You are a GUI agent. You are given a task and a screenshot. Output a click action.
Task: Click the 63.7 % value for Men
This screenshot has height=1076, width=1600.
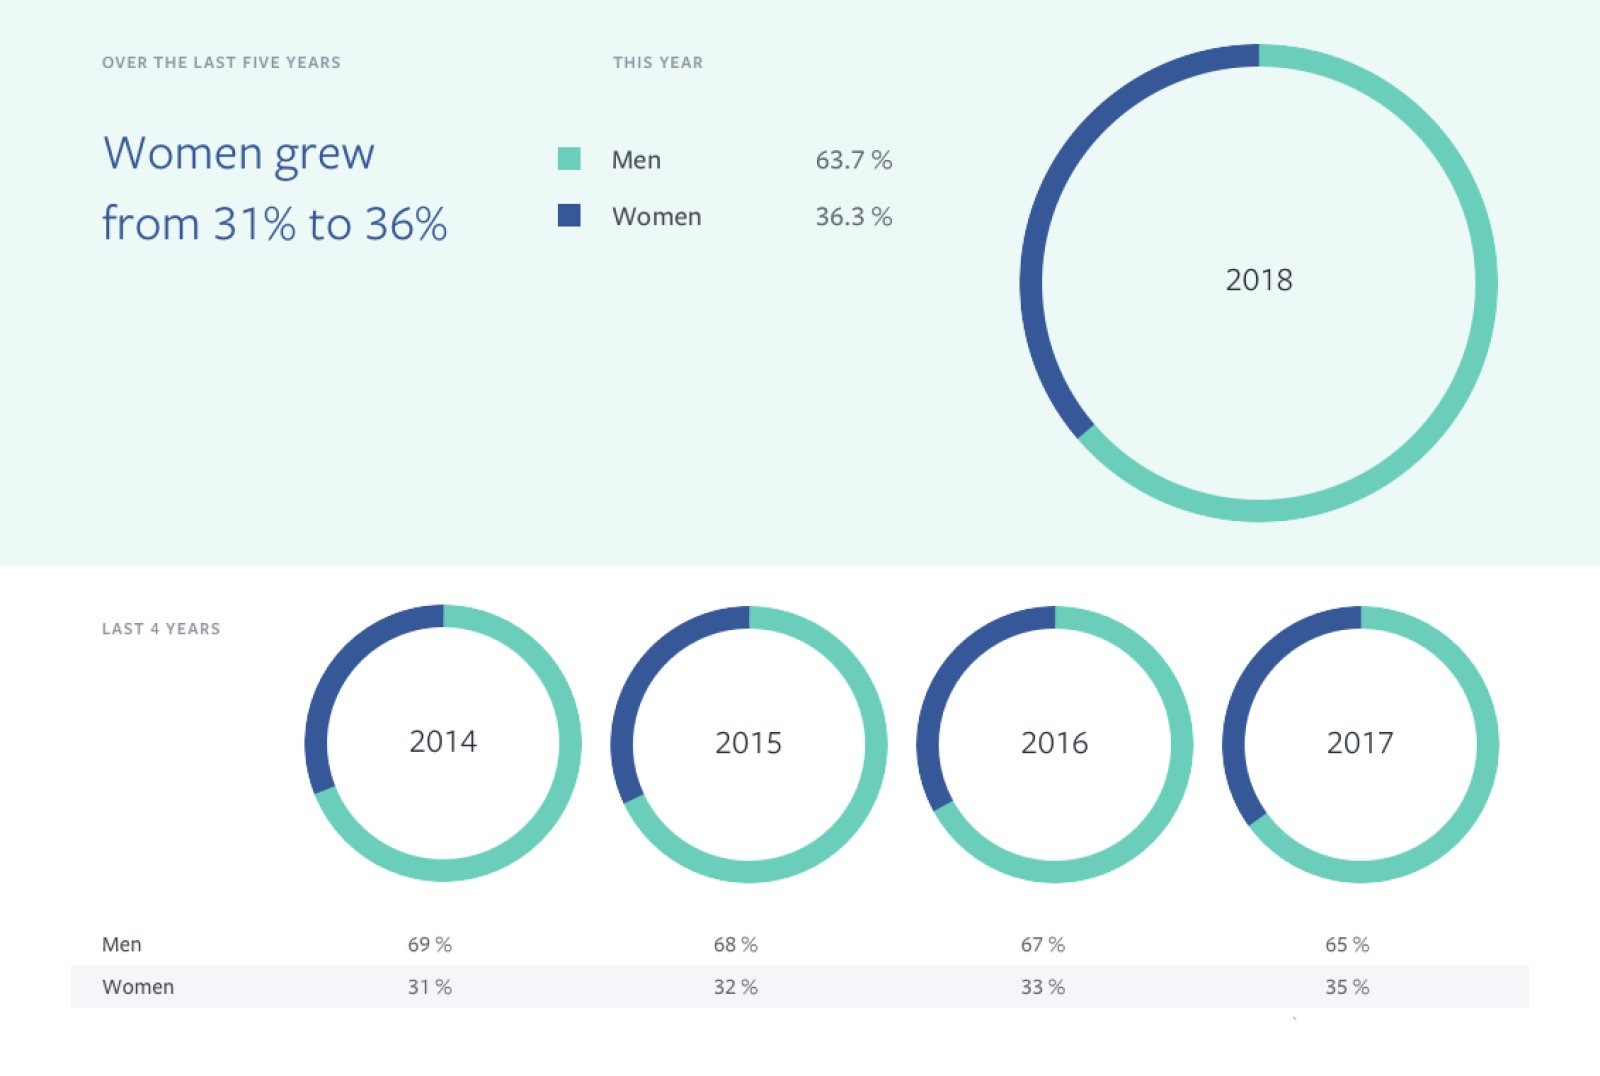853,160
